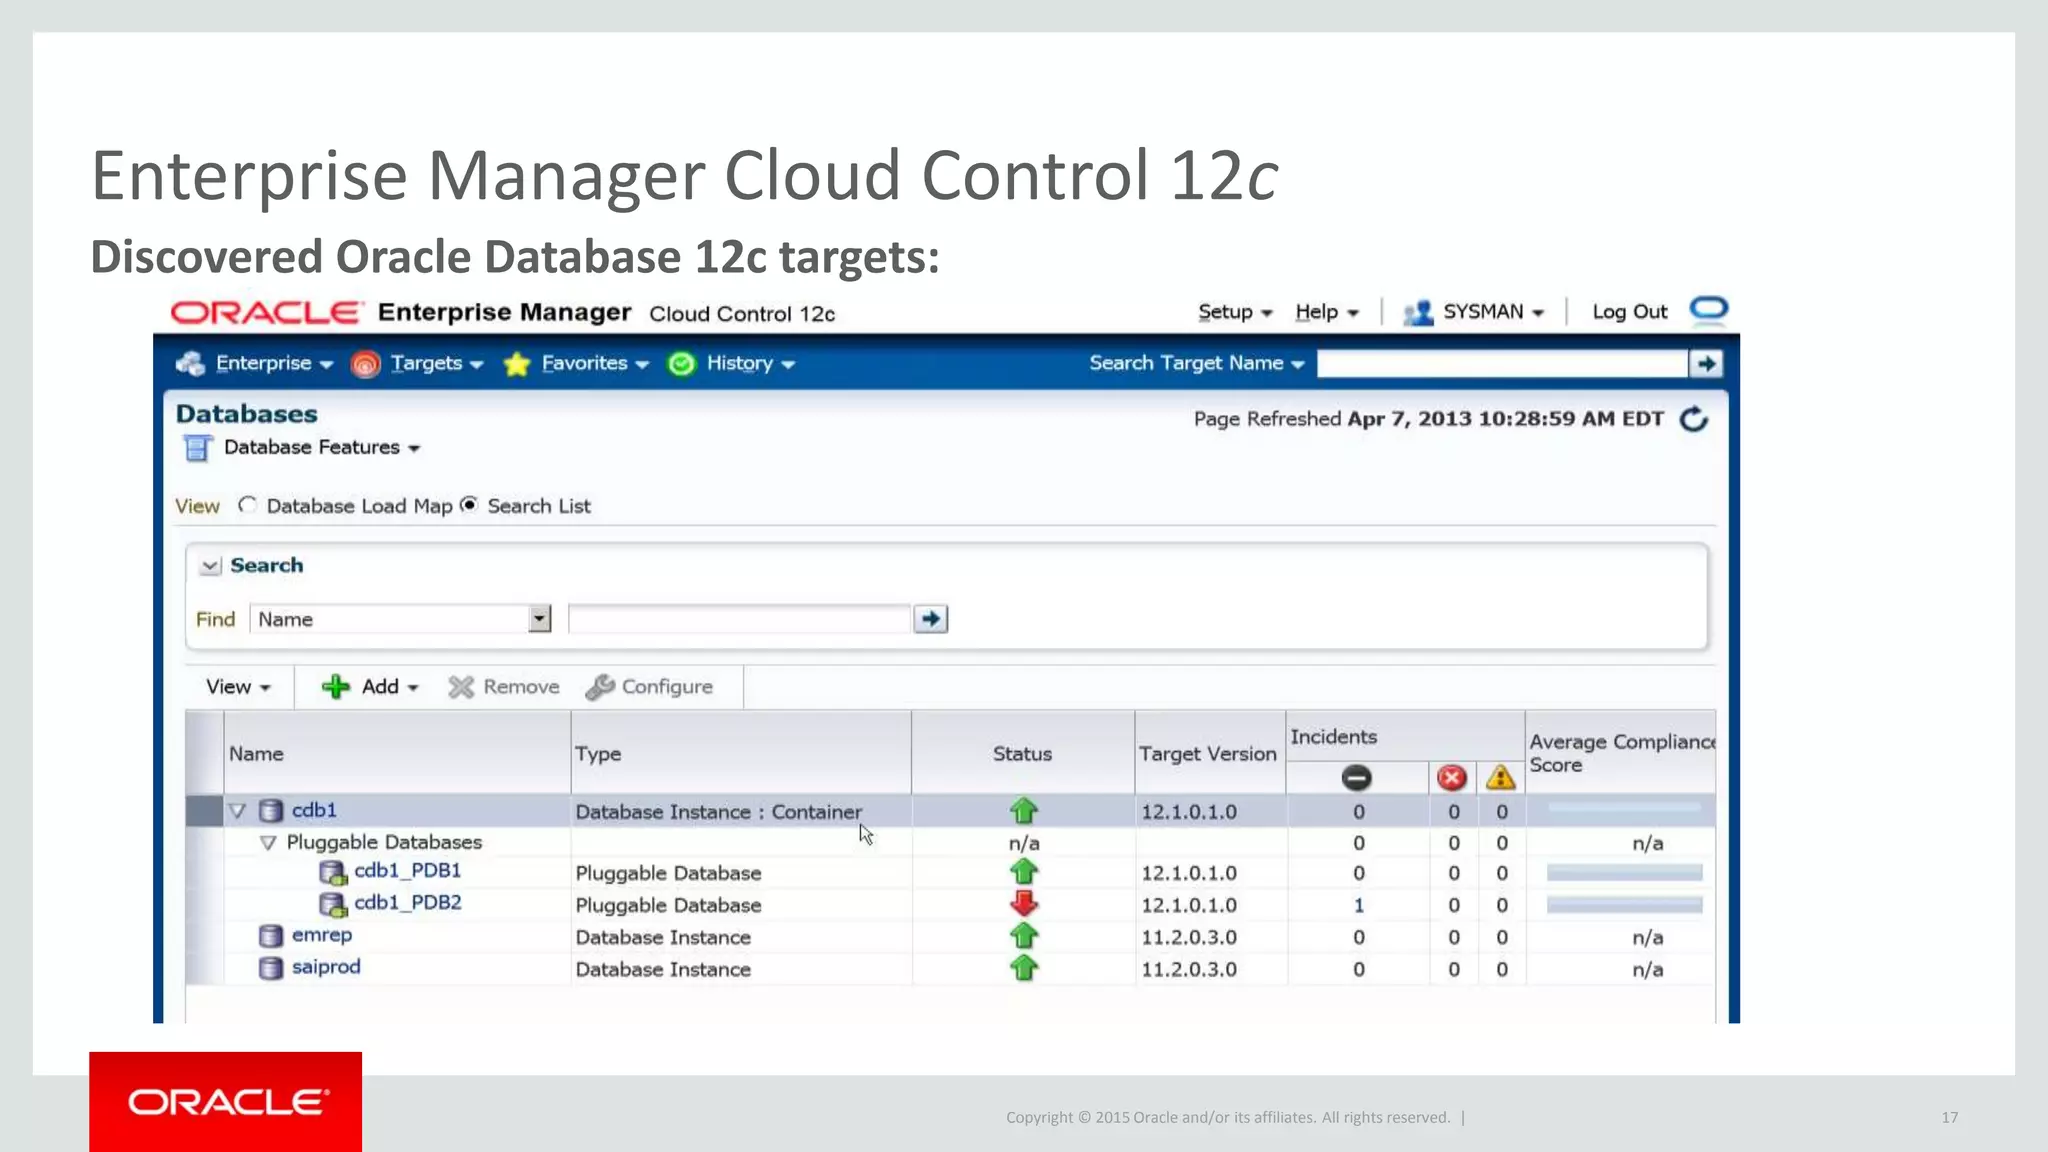This screenshot has width=2048, height=1152.
Task: Open the Find Name combo box
Action: (x=400, y=619)
